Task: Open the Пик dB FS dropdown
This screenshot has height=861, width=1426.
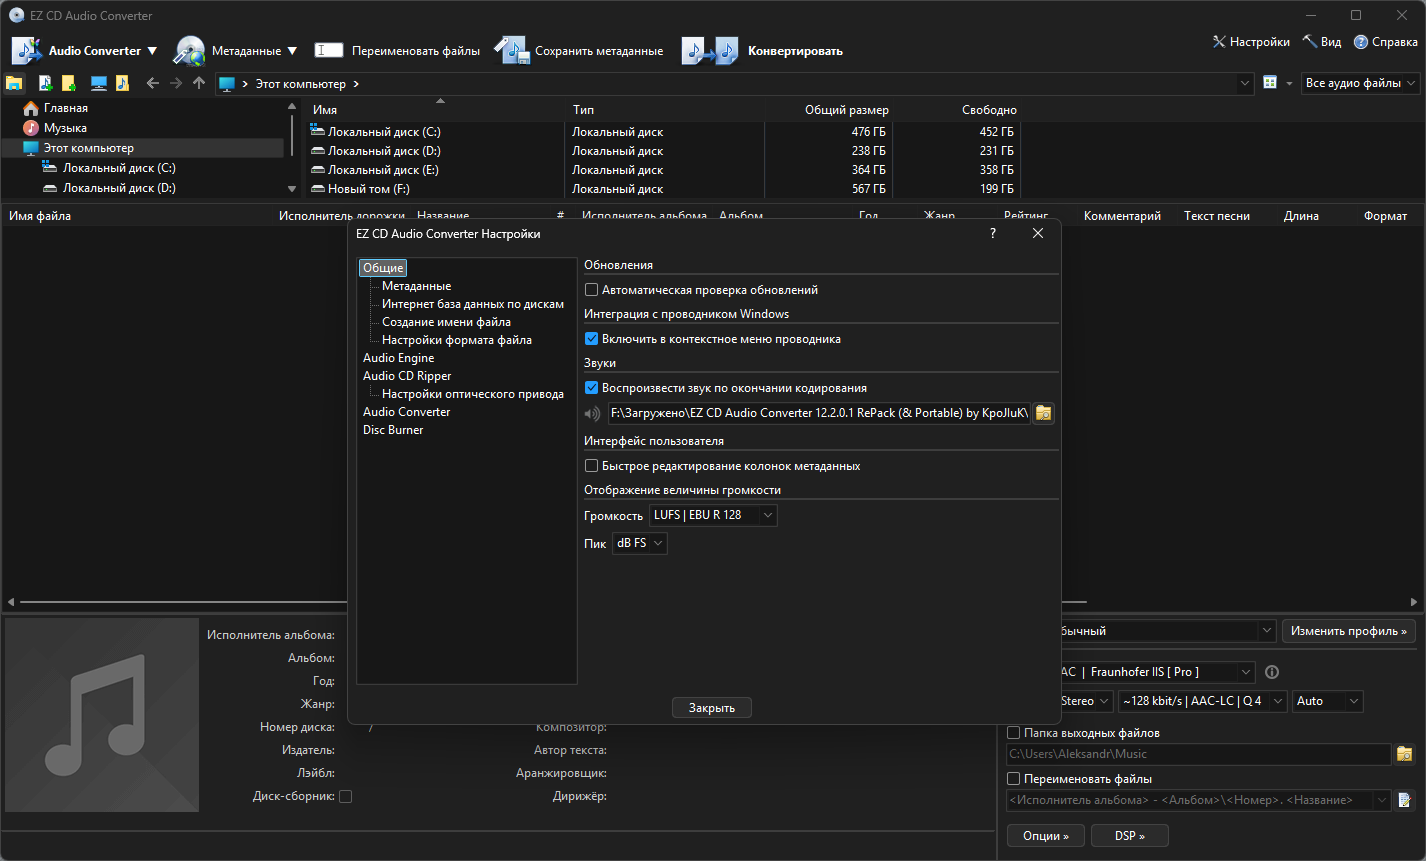Action: 639,543
